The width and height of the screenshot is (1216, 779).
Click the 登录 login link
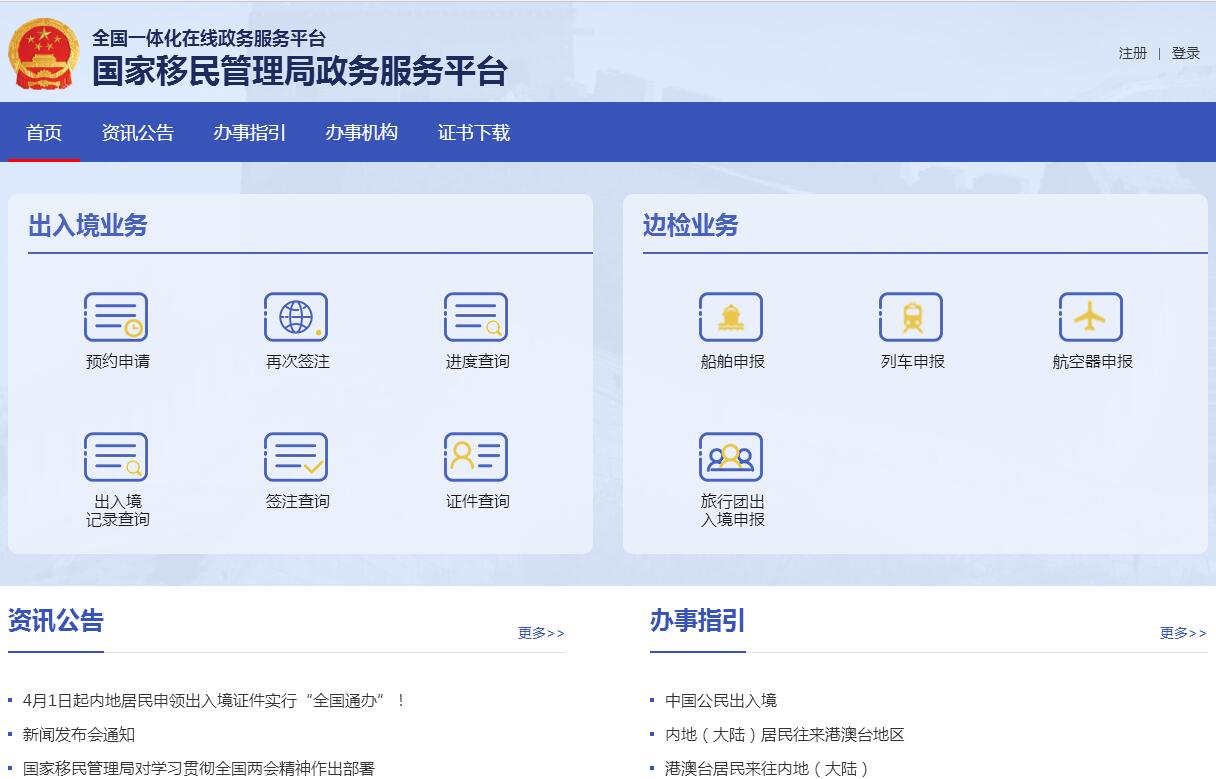point(1186,54)
